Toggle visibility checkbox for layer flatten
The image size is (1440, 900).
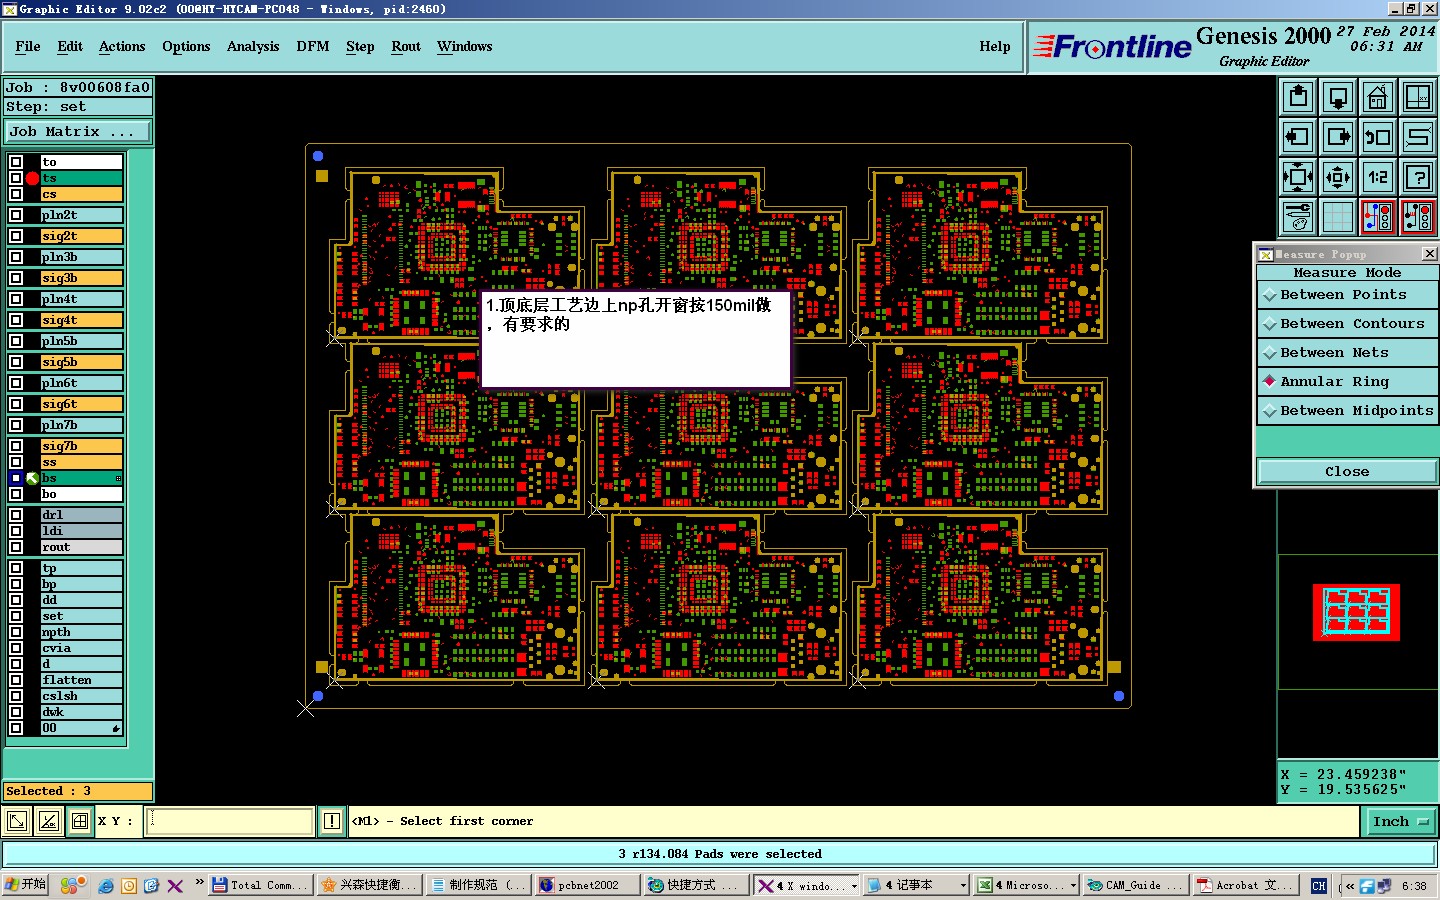(x=16, y=680)
